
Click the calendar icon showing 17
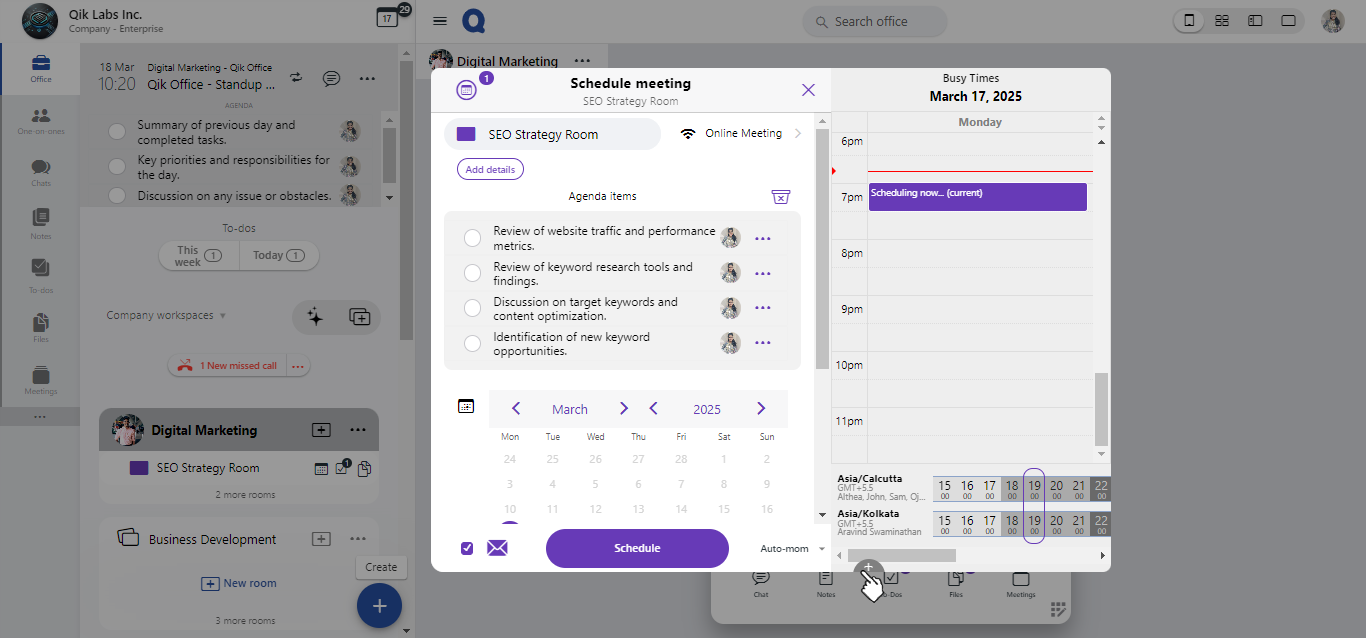[x=386, y=18]
